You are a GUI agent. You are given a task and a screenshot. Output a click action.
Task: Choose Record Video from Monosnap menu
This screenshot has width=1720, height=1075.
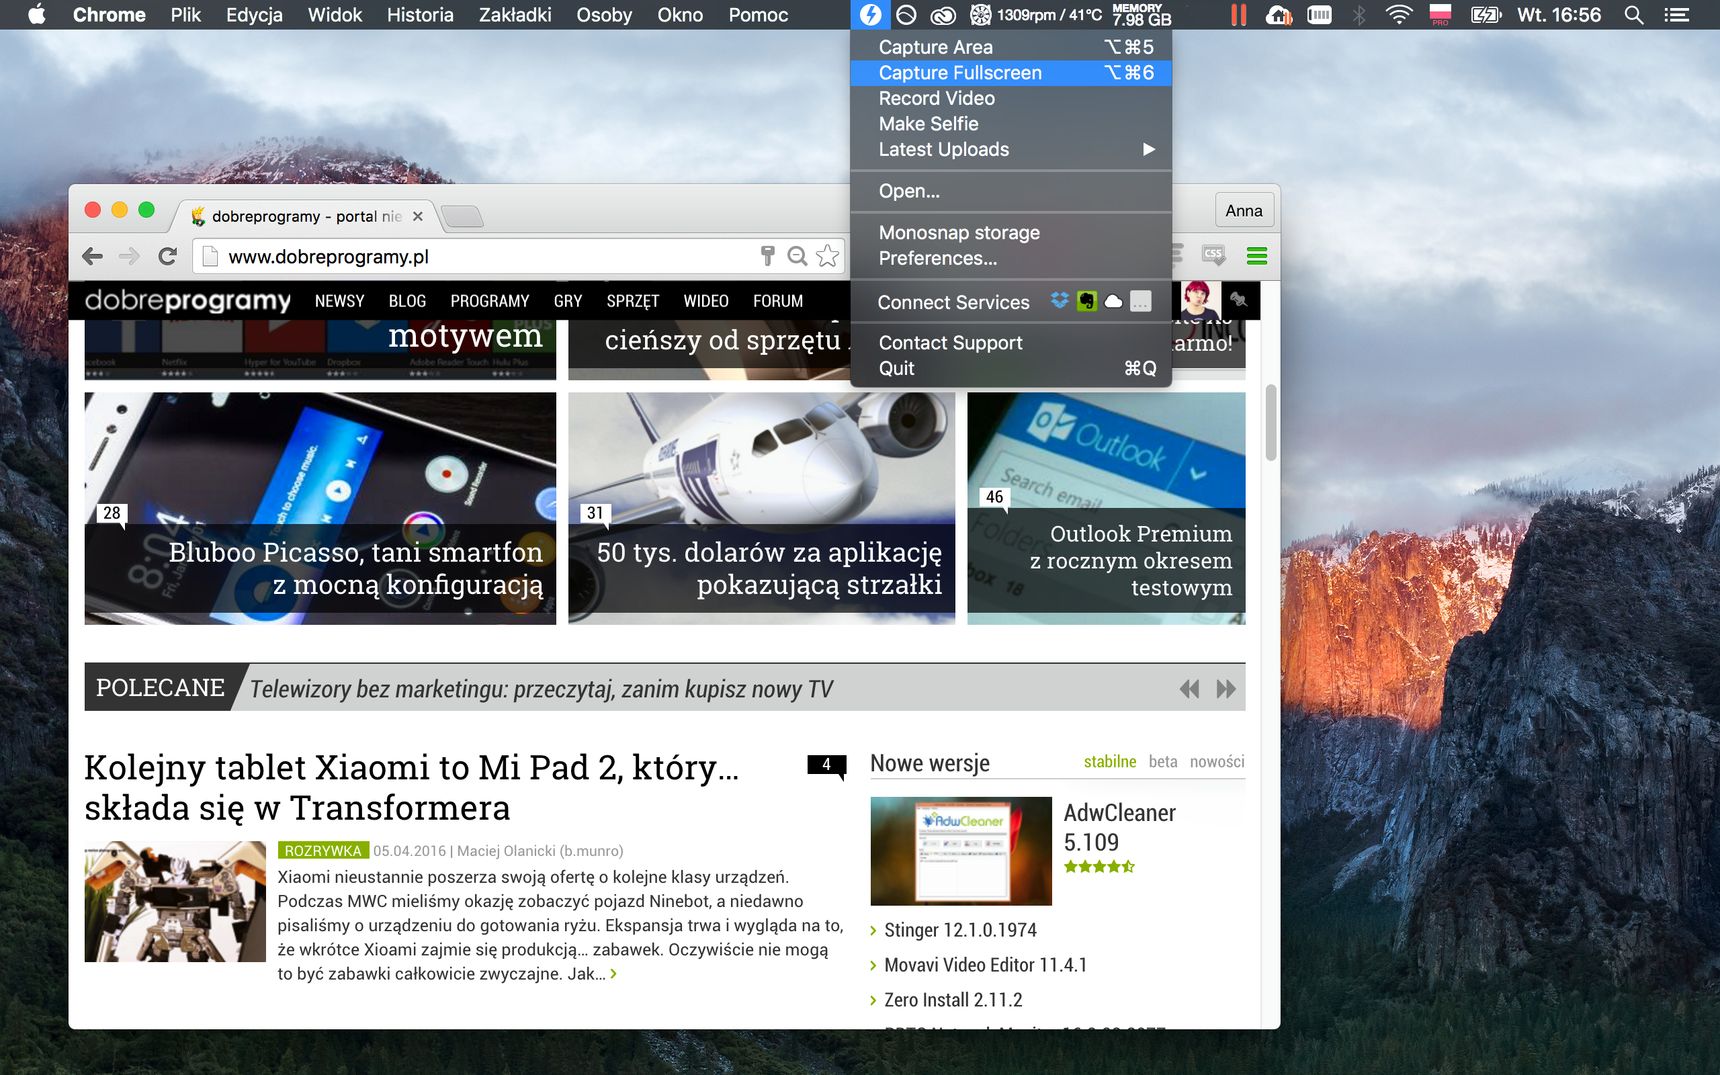[1011, 98]
